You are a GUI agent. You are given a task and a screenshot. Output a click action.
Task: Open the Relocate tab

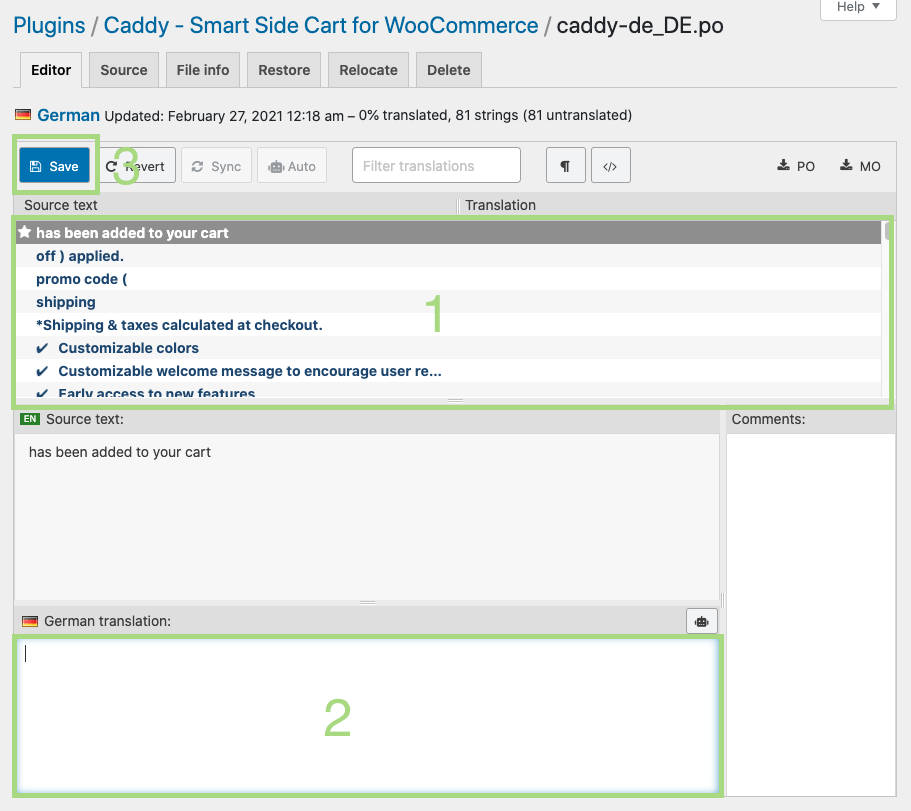[x=368, y=70]
